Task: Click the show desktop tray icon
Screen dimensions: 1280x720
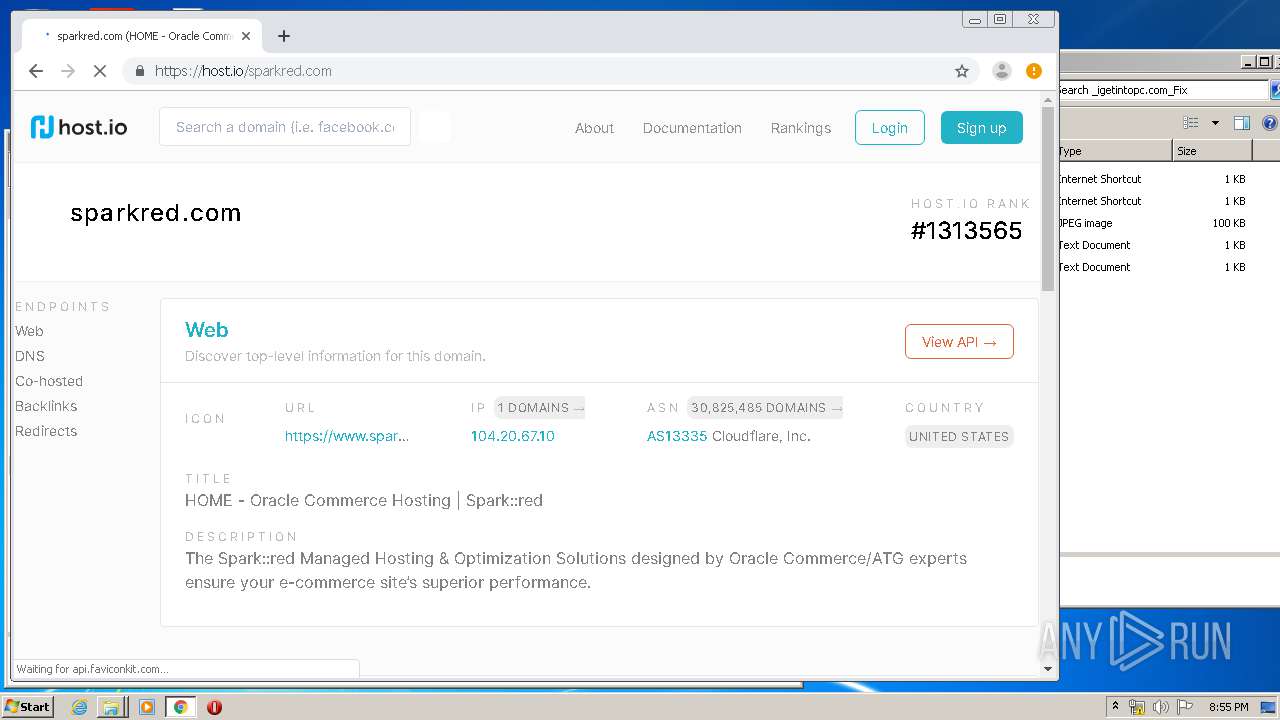Action: tap(1269, 707)
